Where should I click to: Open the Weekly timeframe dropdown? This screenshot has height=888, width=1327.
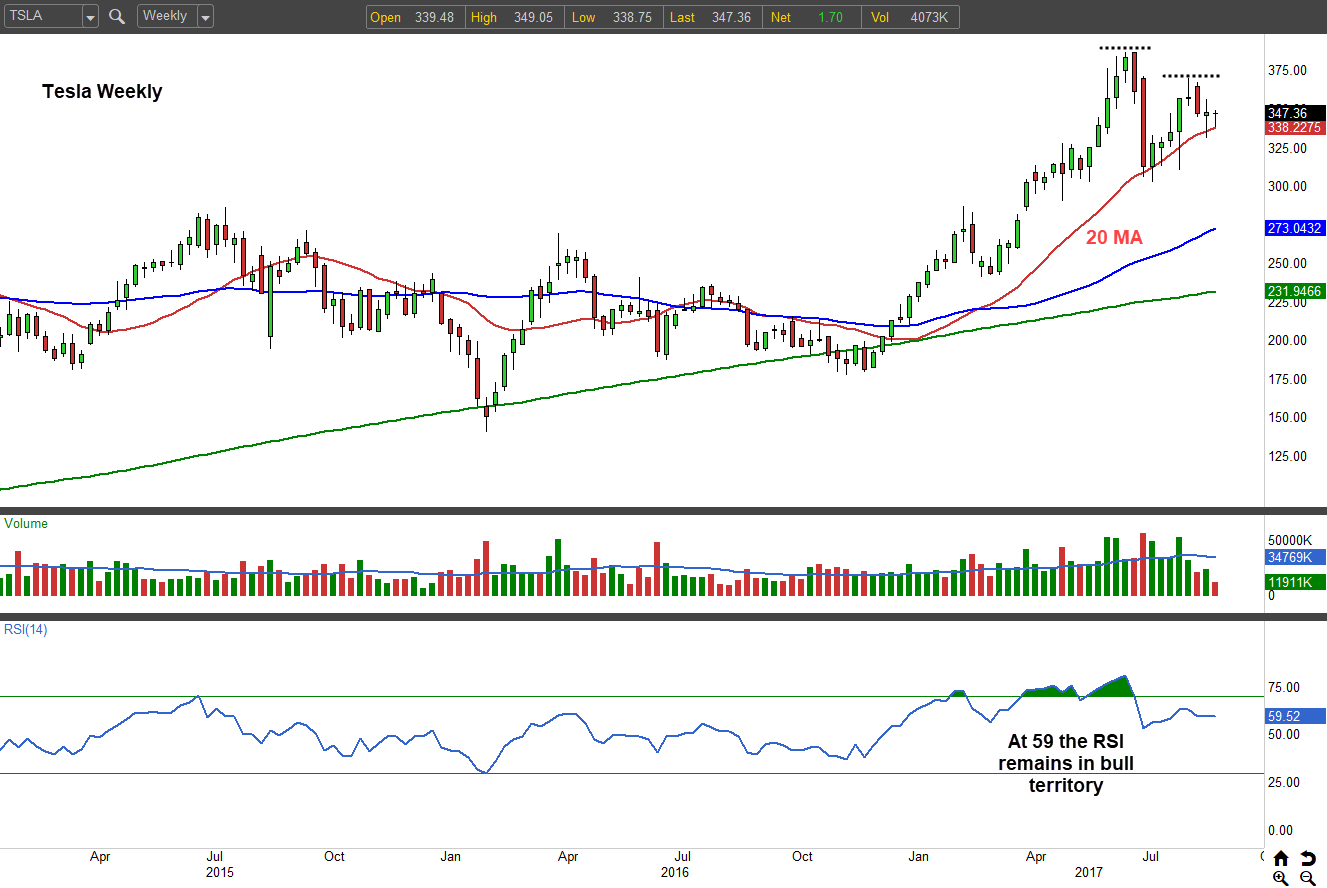205,17
